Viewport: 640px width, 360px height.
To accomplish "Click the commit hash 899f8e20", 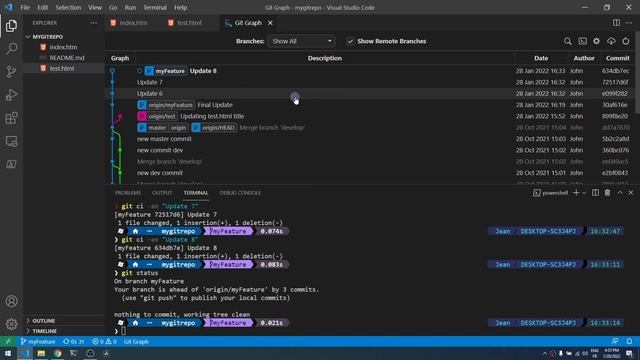I will tap(615, 116).
